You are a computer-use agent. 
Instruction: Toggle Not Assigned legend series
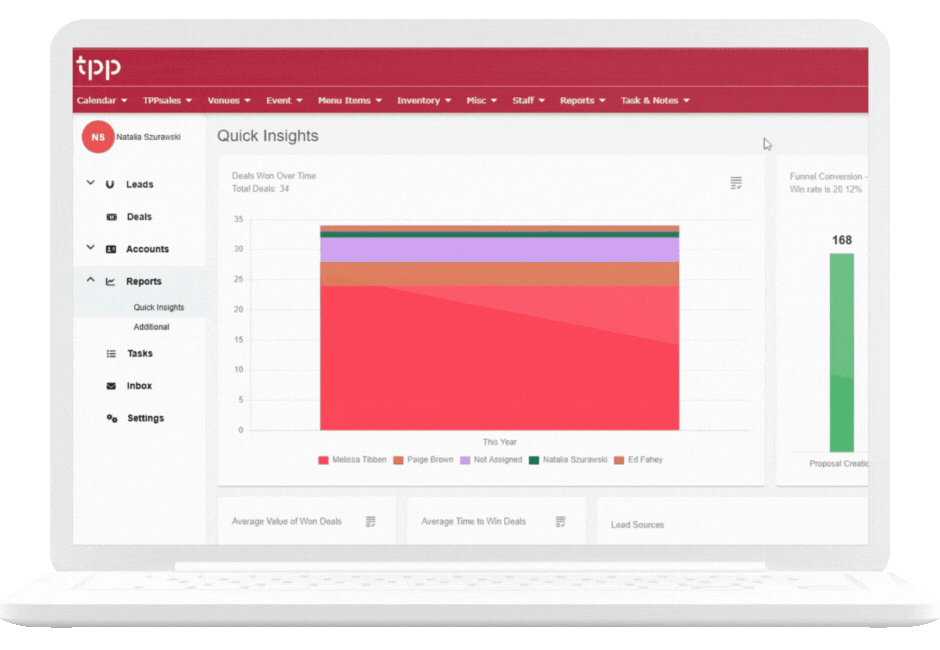tap(491, 460)
